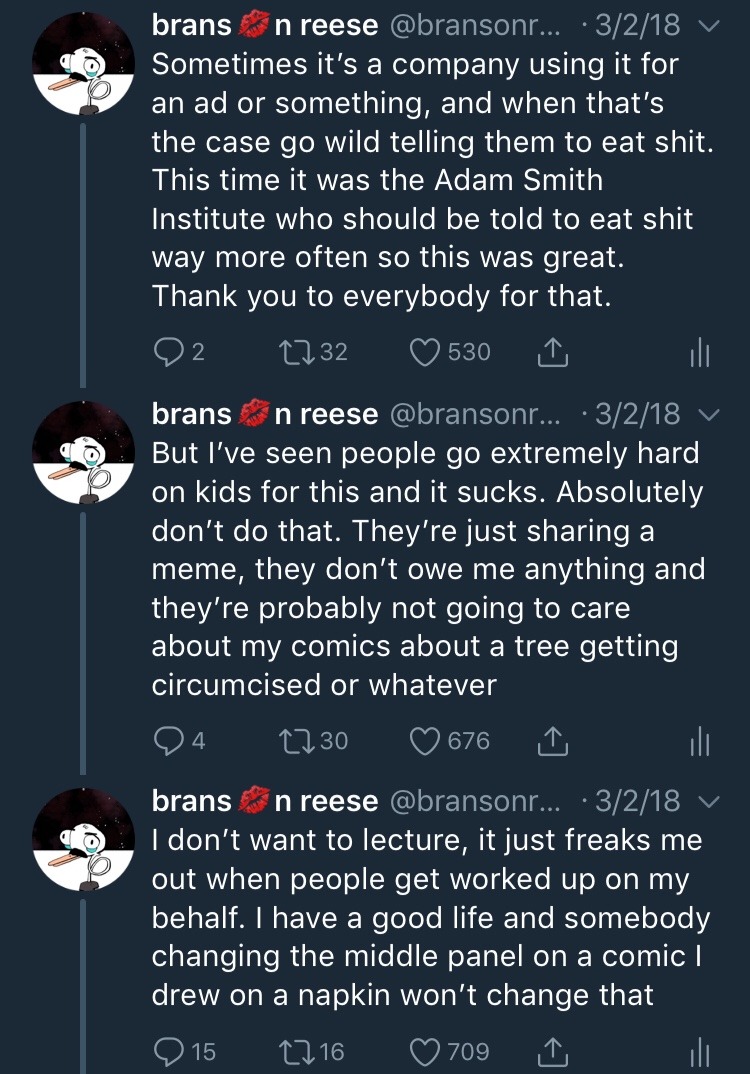
Task: Open the profile picture on the first tweet
Action: 85,66
